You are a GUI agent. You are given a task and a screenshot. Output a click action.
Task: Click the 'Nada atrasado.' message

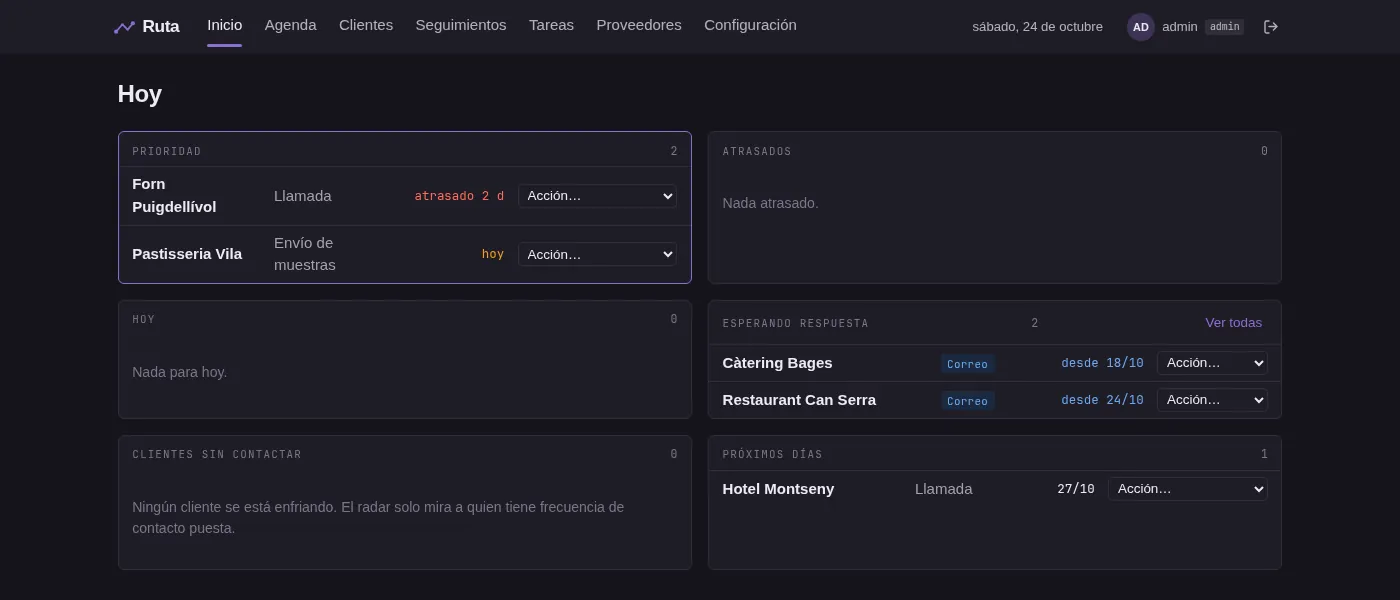770,203
